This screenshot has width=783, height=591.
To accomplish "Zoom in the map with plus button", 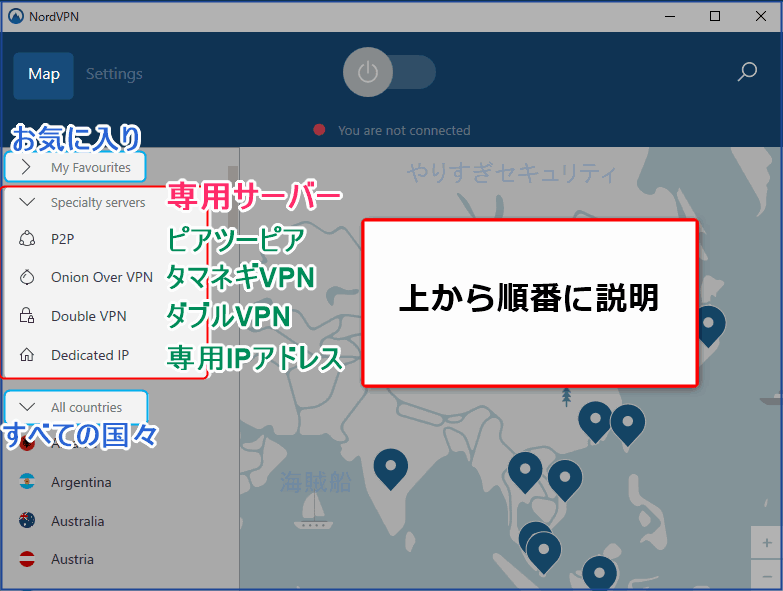I will click(767, 543).
